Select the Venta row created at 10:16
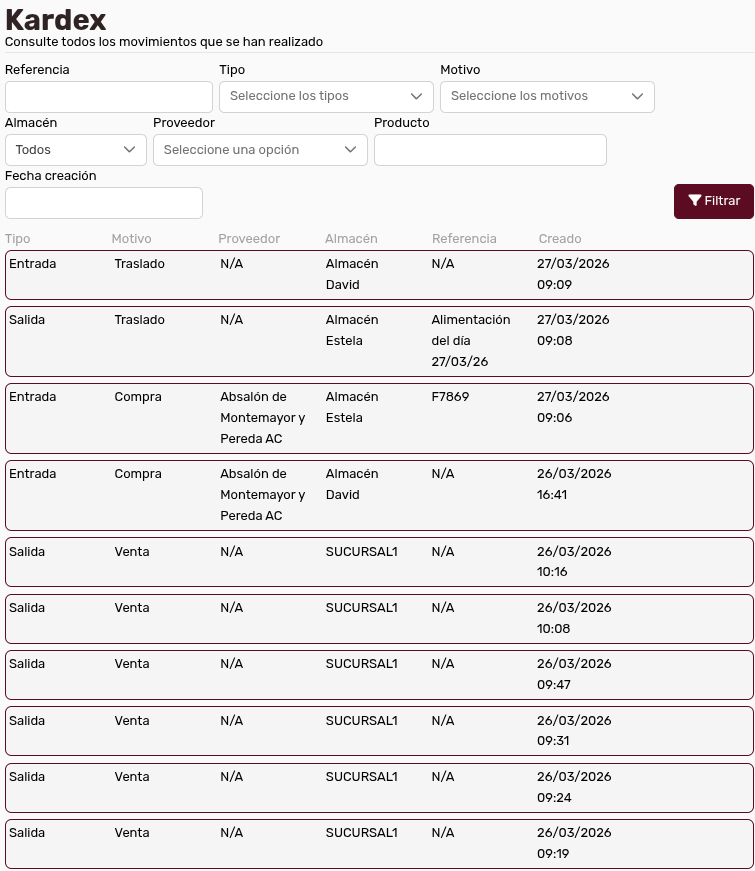 pyautogui.click(x=379, y=562)
